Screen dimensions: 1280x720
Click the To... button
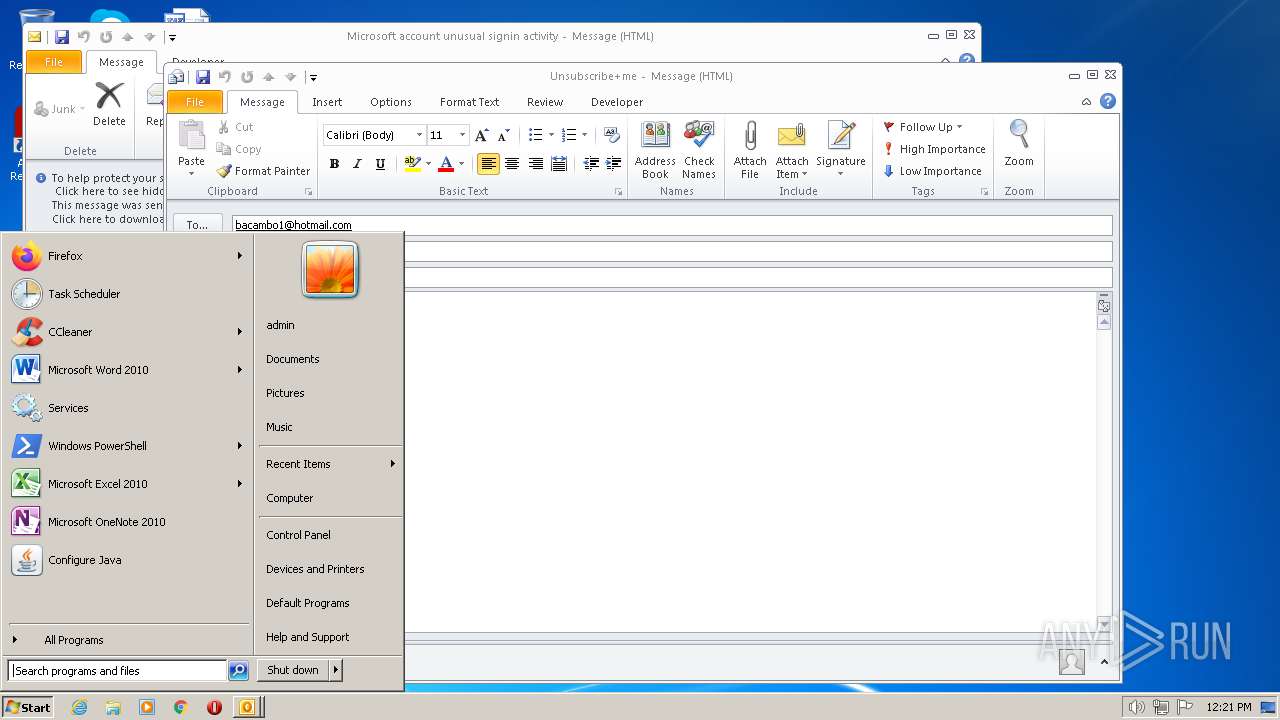197,225
